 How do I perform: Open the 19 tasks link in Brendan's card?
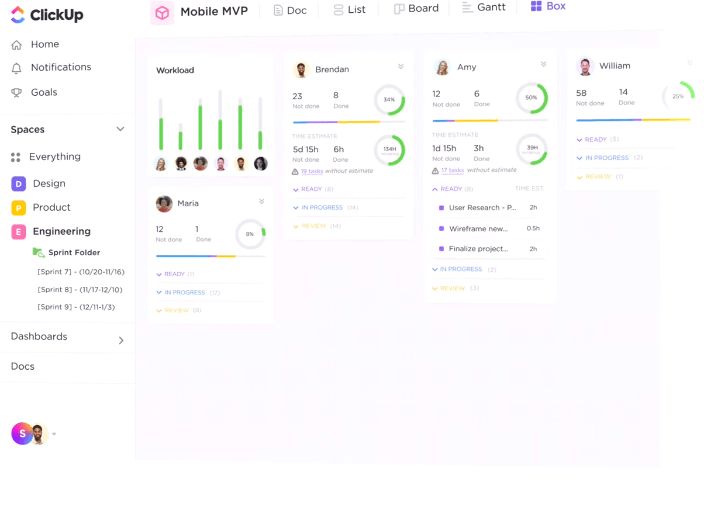312,172
